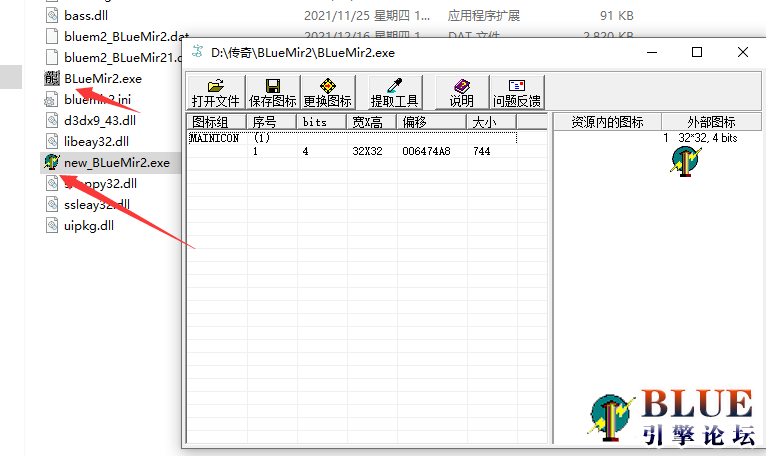The image size is (766, 456).
Task: Maximize the icon tool window
Action: 697,52
